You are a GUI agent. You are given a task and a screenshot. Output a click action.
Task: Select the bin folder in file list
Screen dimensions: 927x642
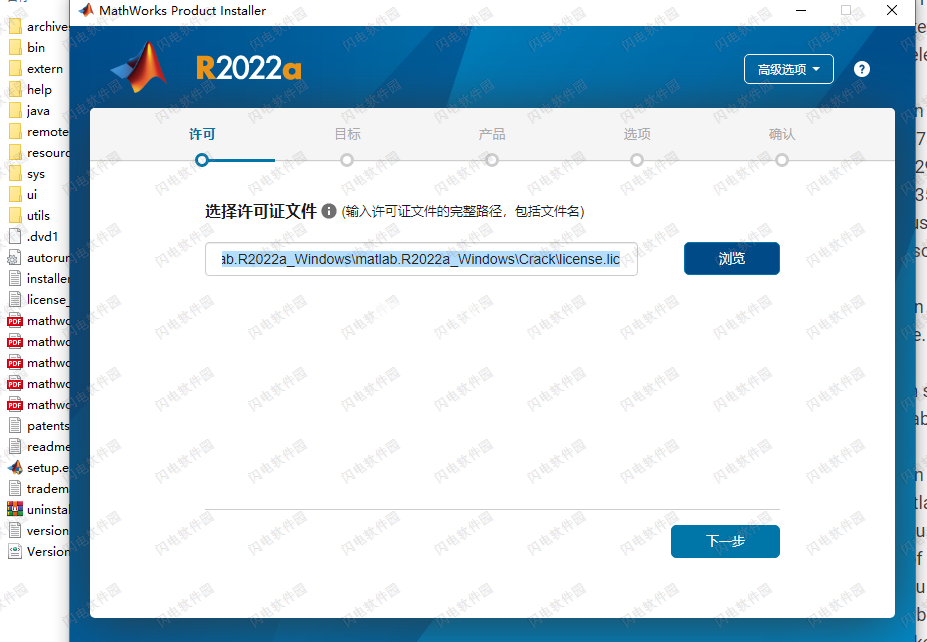click(28, 47)
